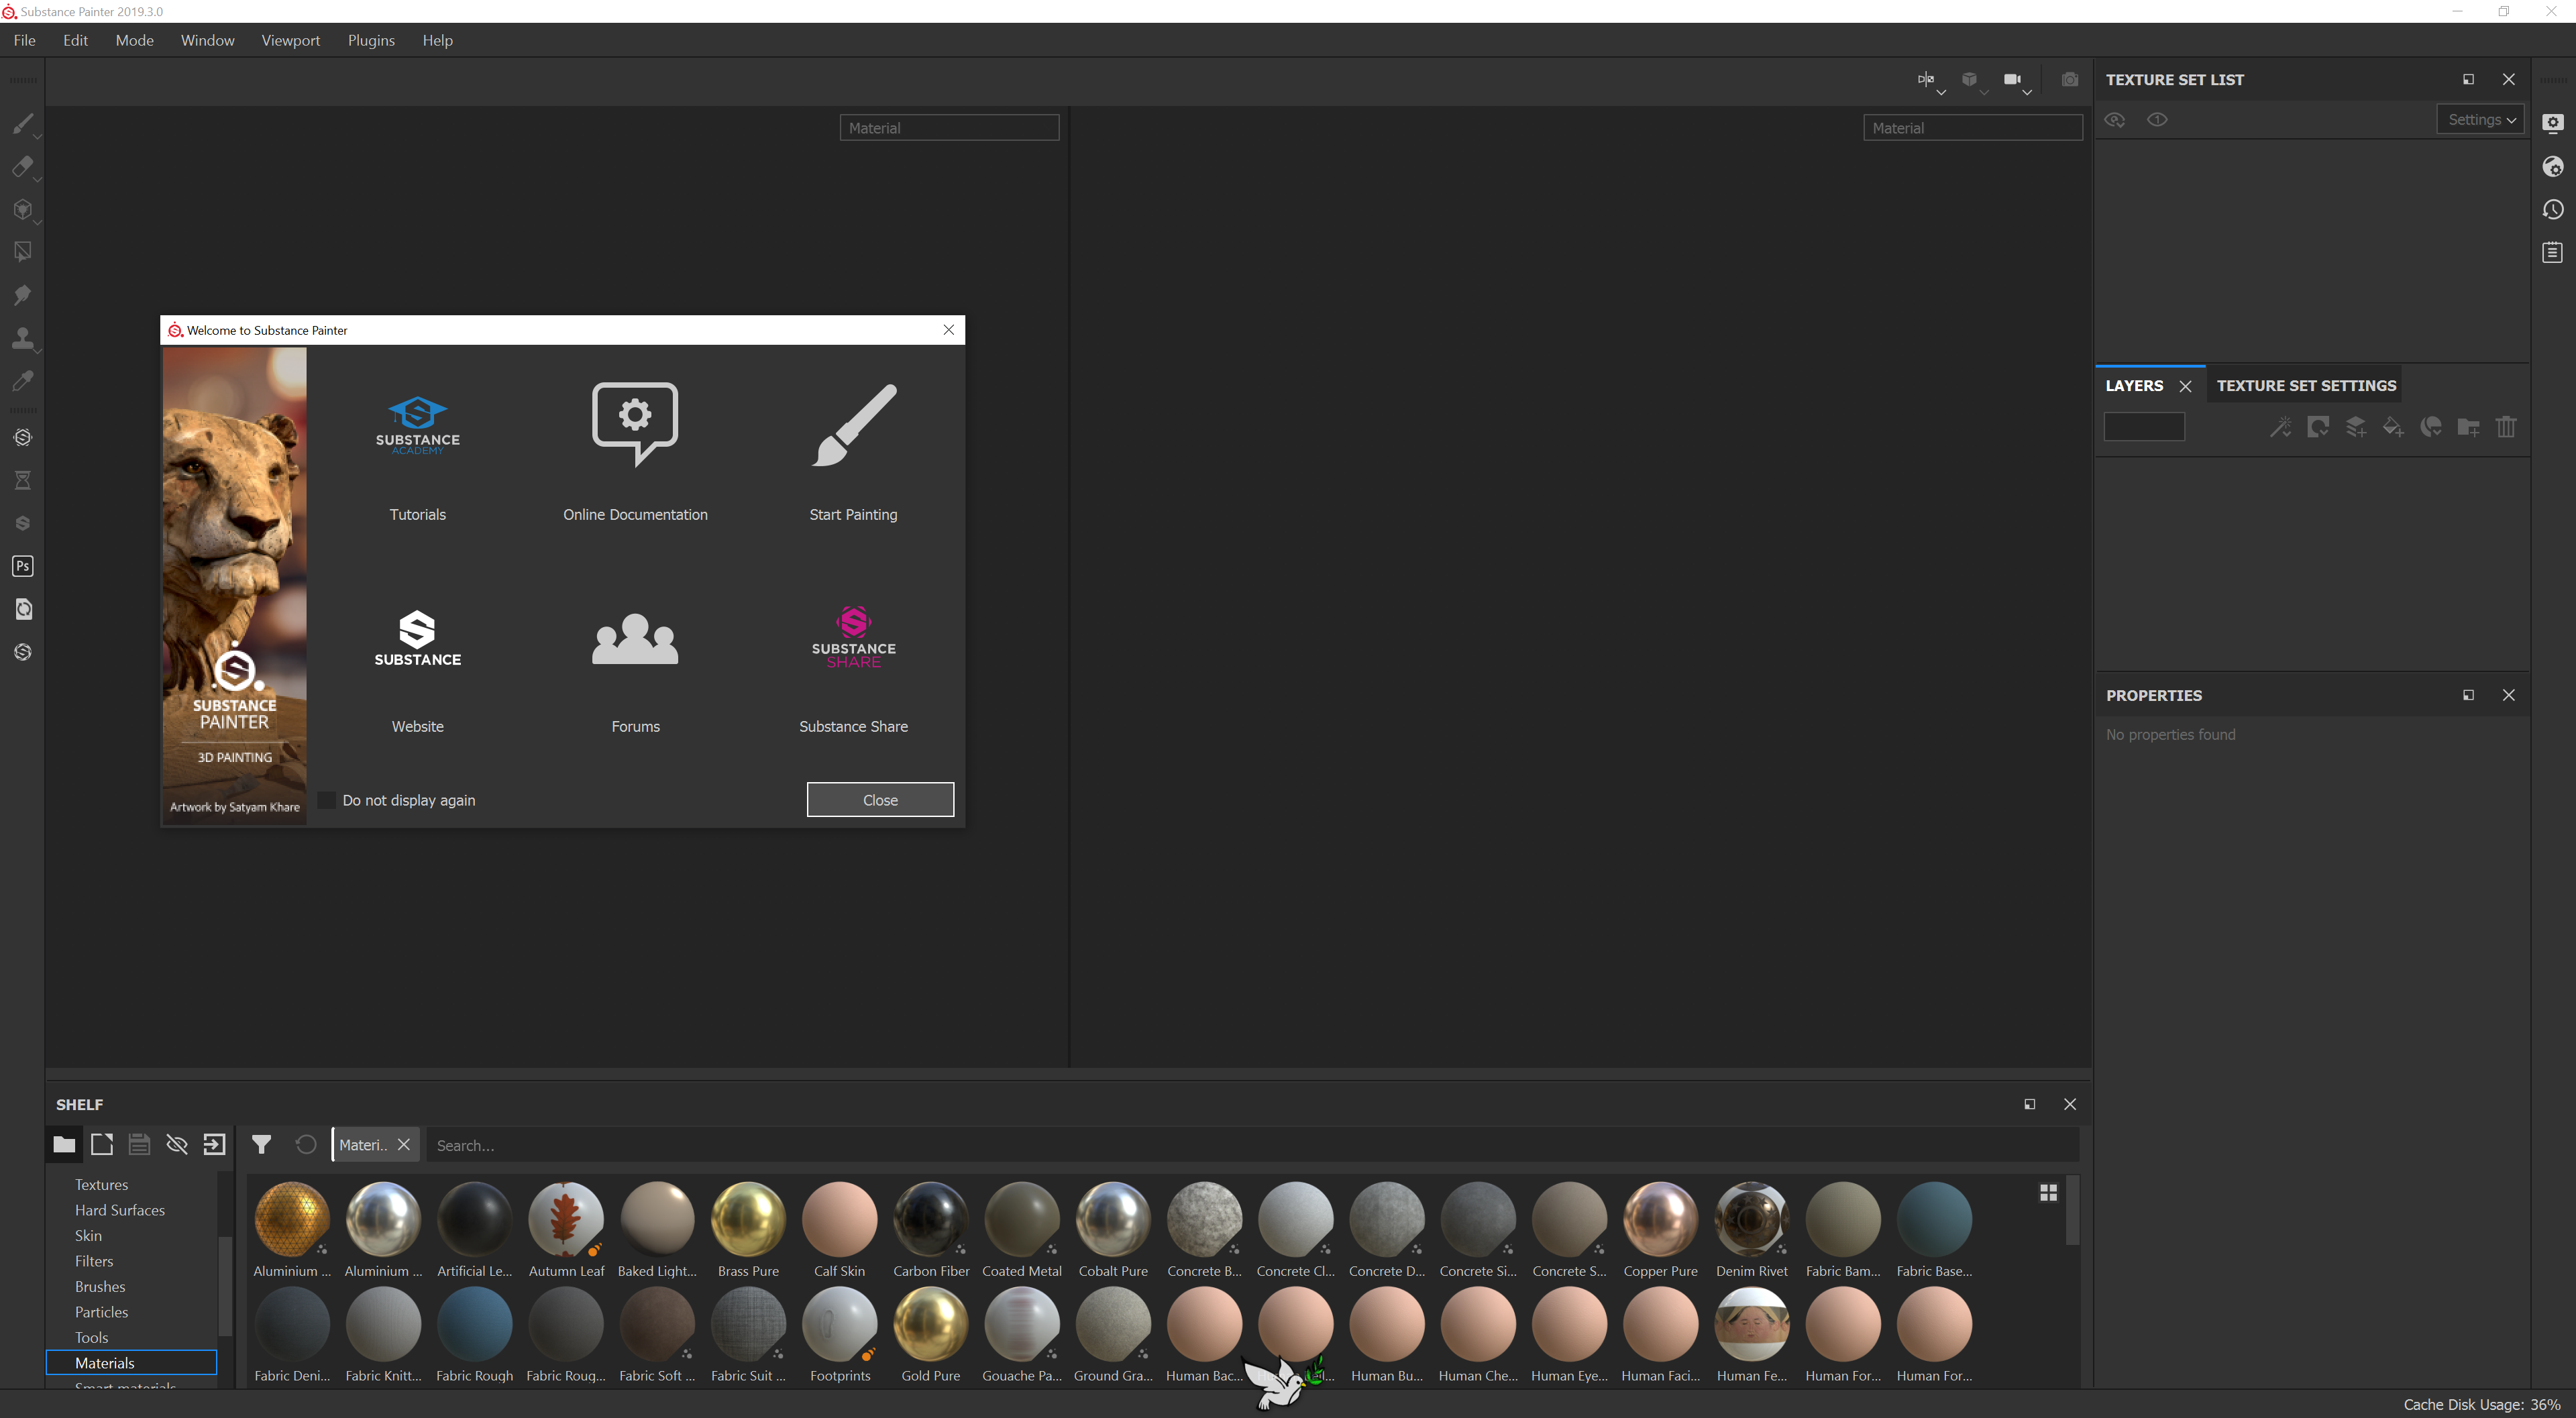Select the Eraser tool
The width and height of the screenshot is (2576, 1418).
22,167
